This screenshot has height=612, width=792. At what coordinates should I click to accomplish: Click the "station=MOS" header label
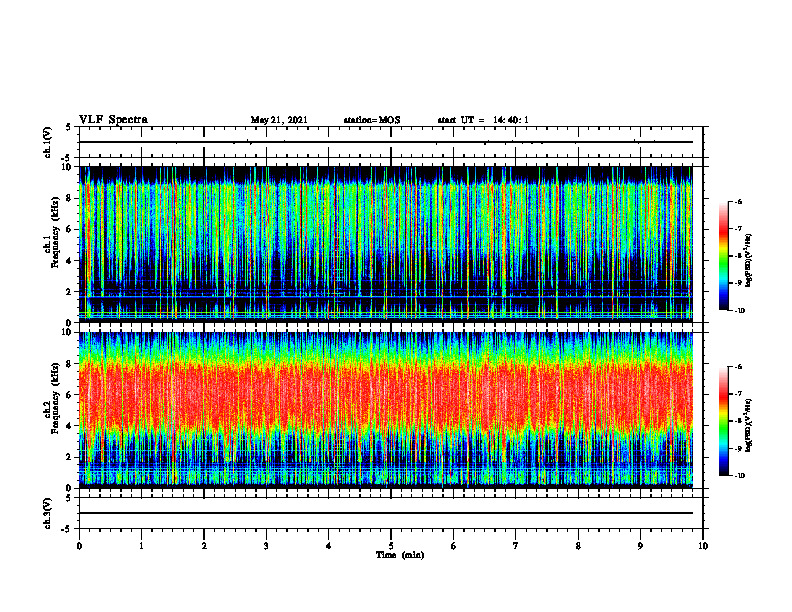tap(372, 120)
